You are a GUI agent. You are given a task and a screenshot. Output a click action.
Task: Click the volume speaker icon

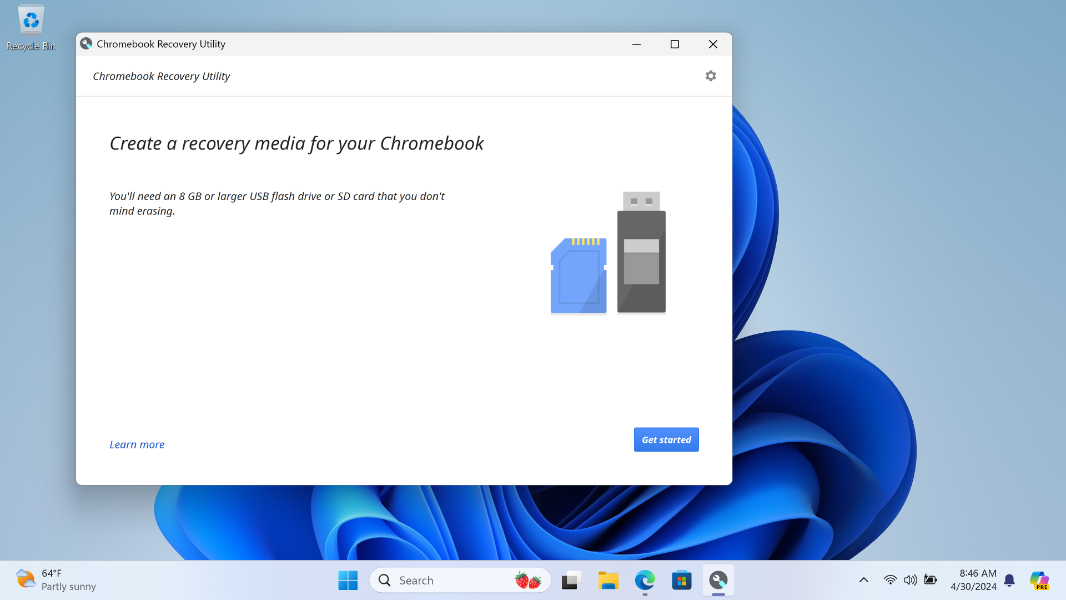[910, 580]
